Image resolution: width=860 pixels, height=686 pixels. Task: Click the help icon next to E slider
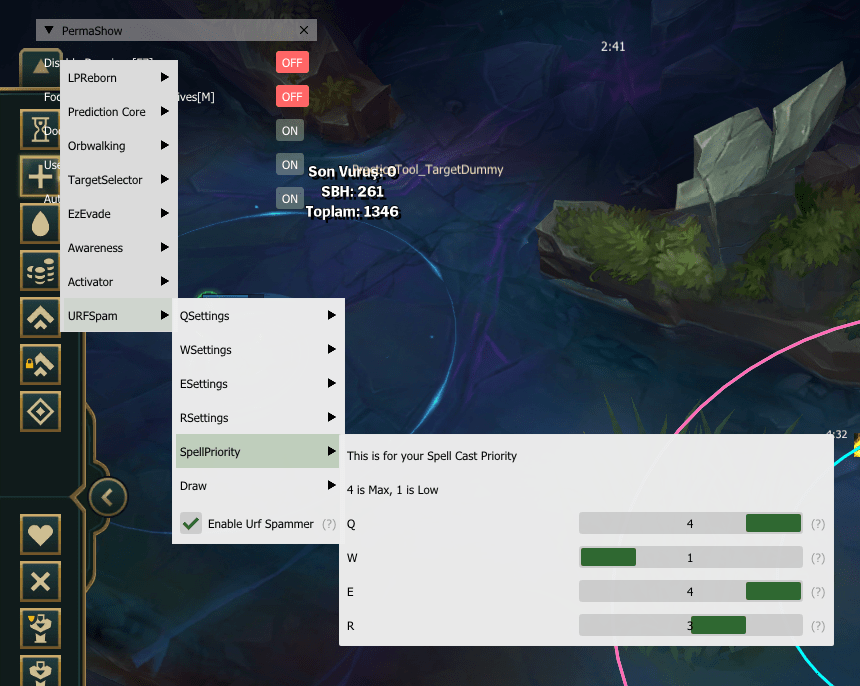(818, 592)
